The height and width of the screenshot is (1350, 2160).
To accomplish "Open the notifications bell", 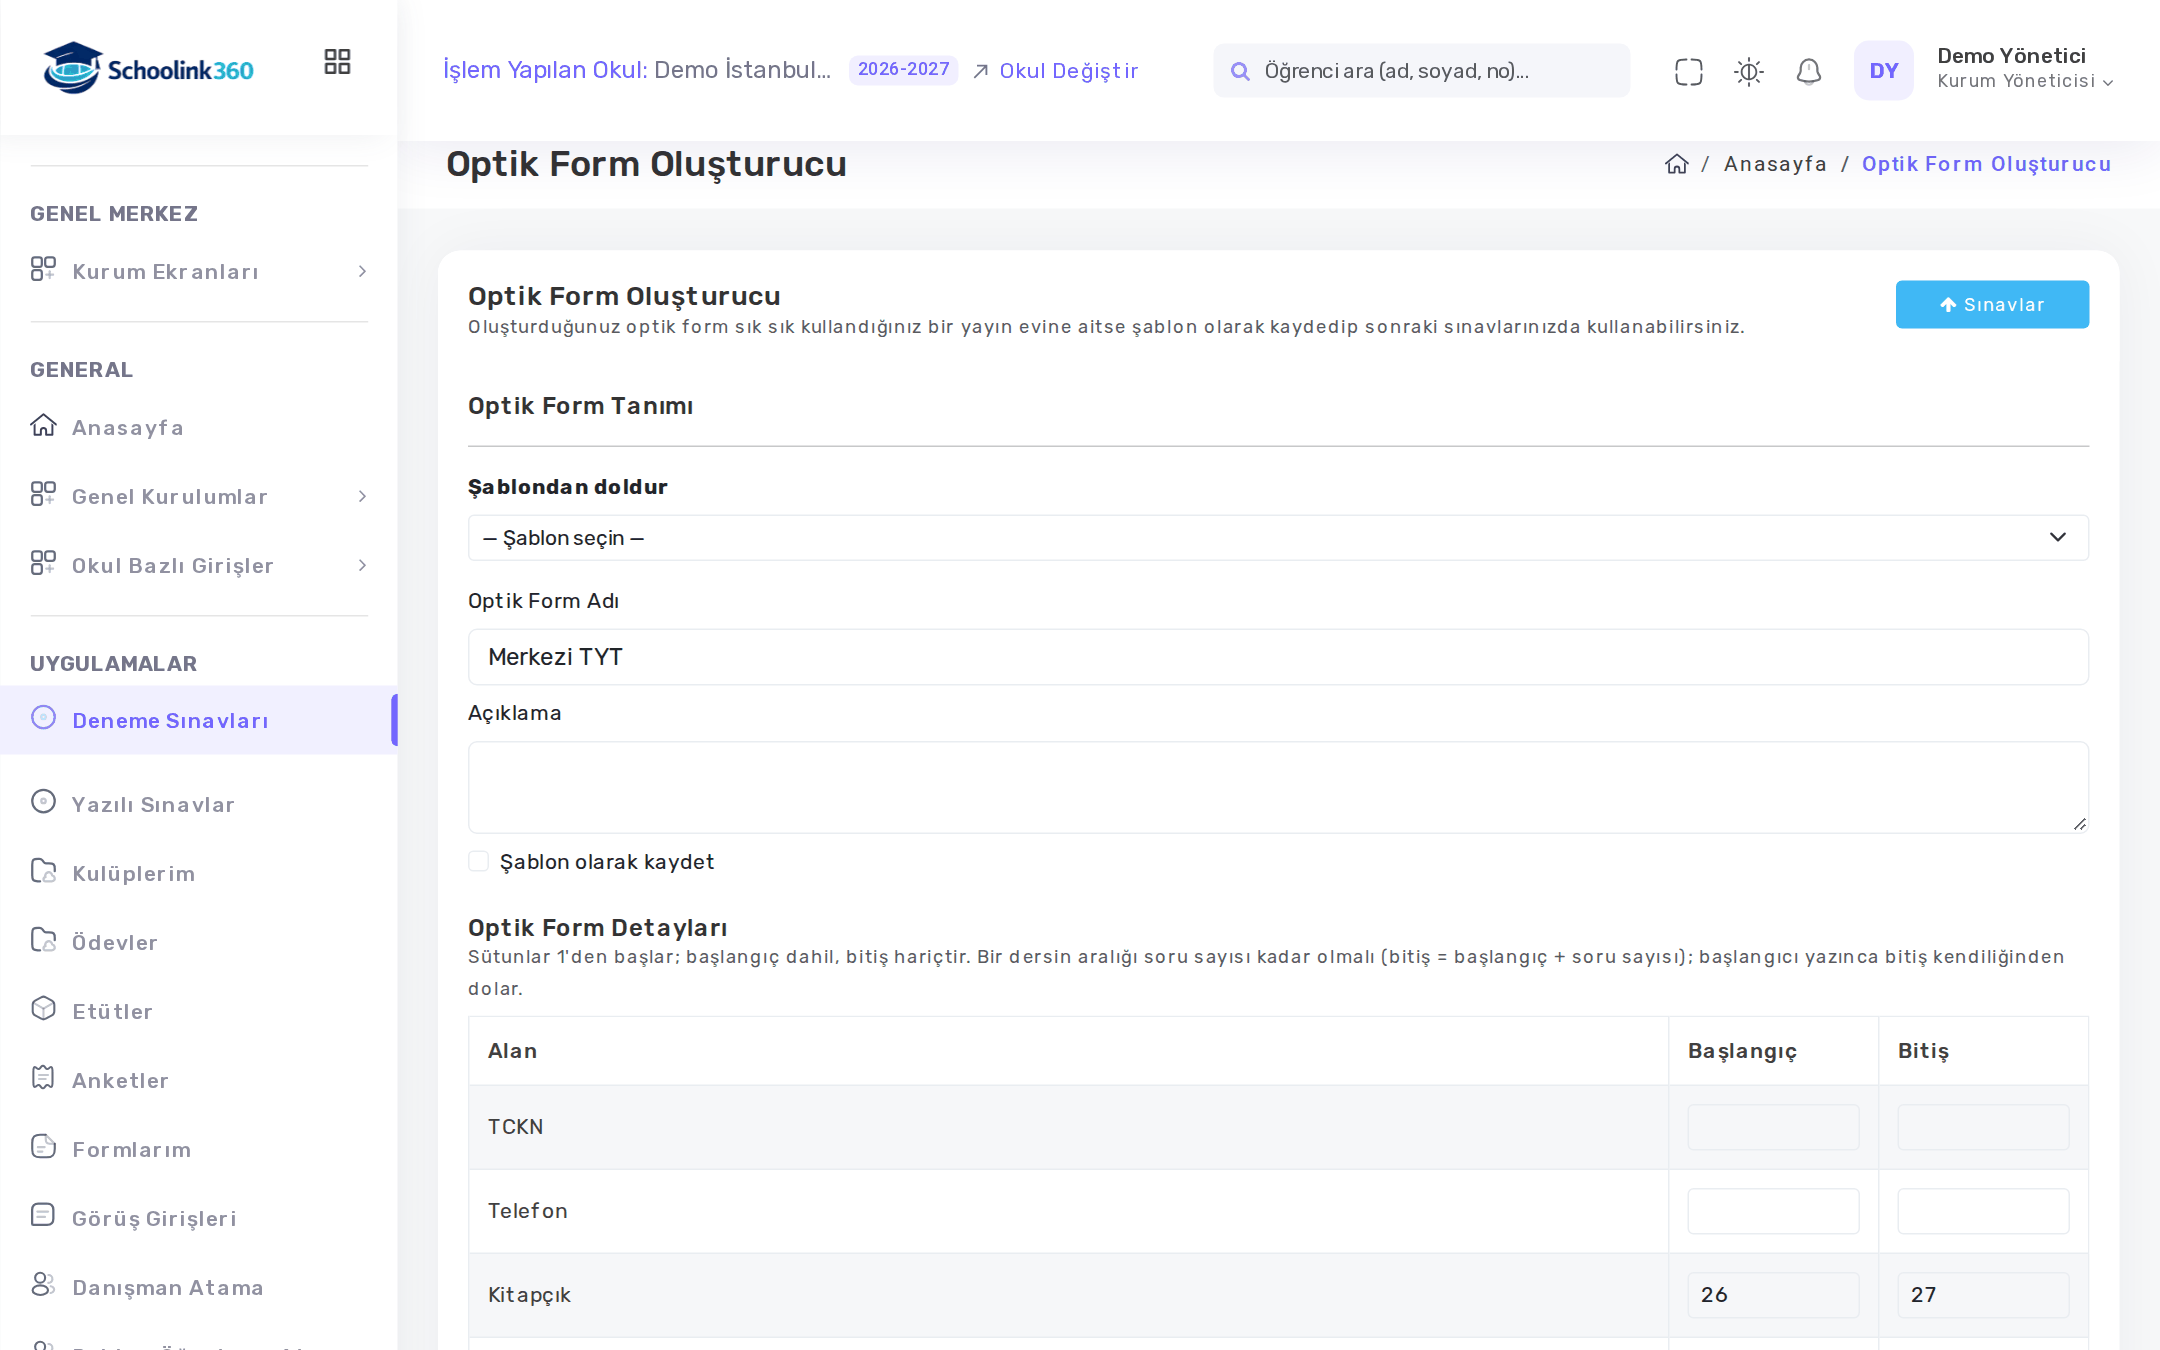I will point(1809,71).
